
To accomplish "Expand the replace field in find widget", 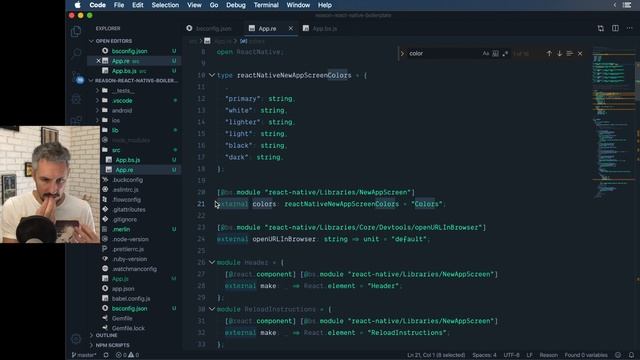I will (x=402, y=53).
